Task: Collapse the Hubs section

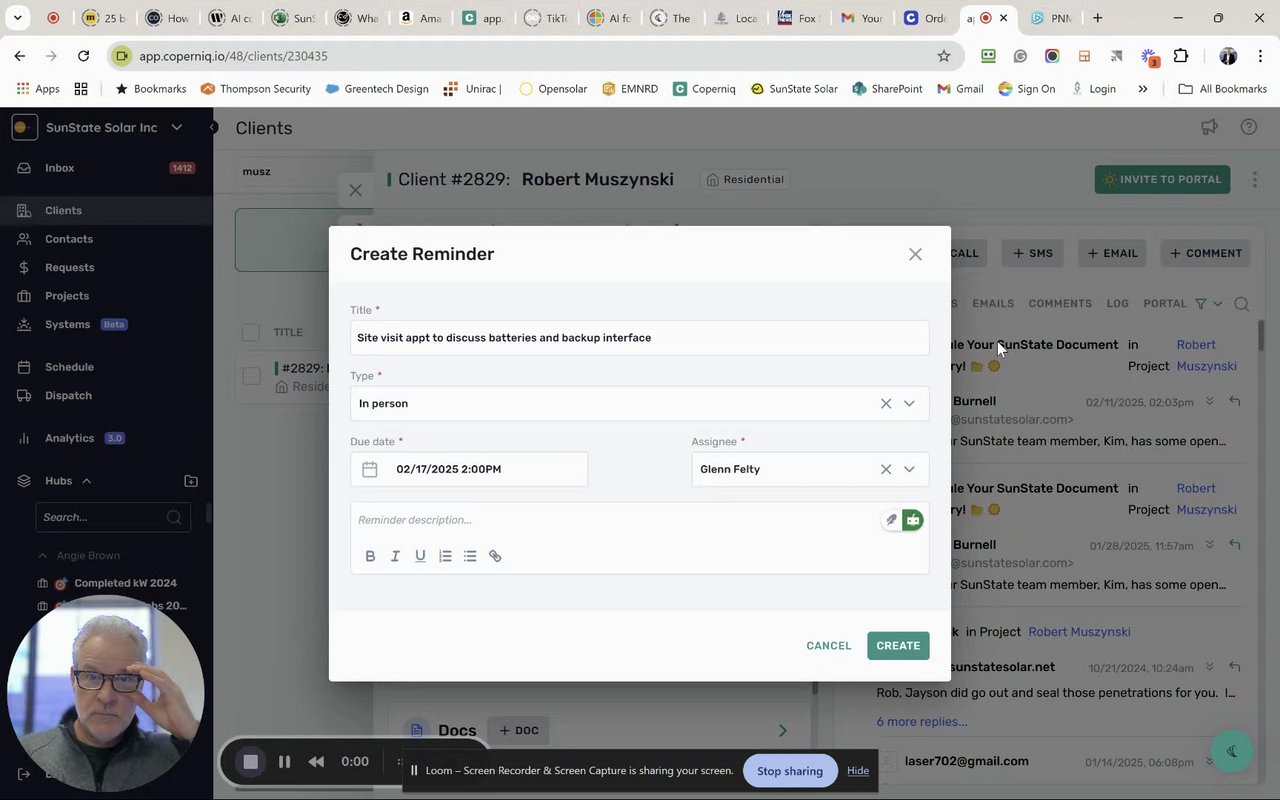Action: 86,481
